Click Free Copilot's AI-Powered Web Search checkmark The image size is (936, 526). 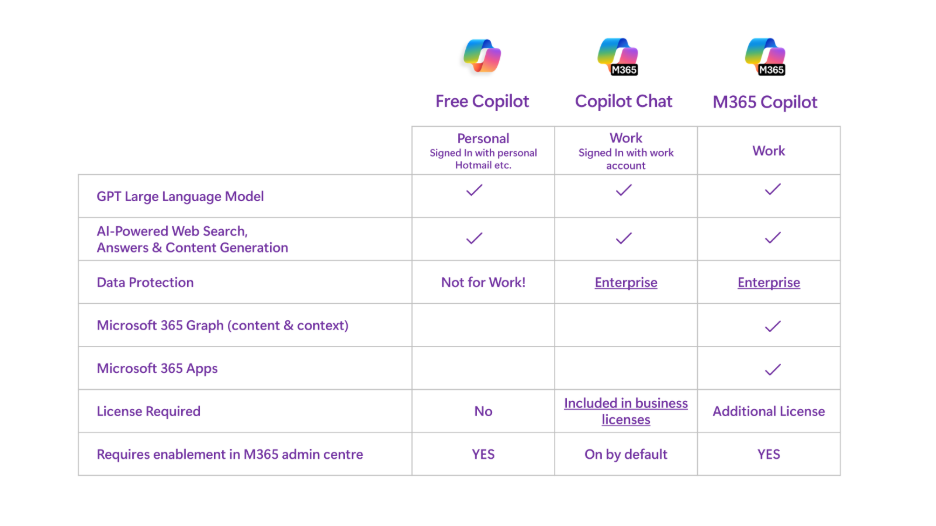(475, 238)
